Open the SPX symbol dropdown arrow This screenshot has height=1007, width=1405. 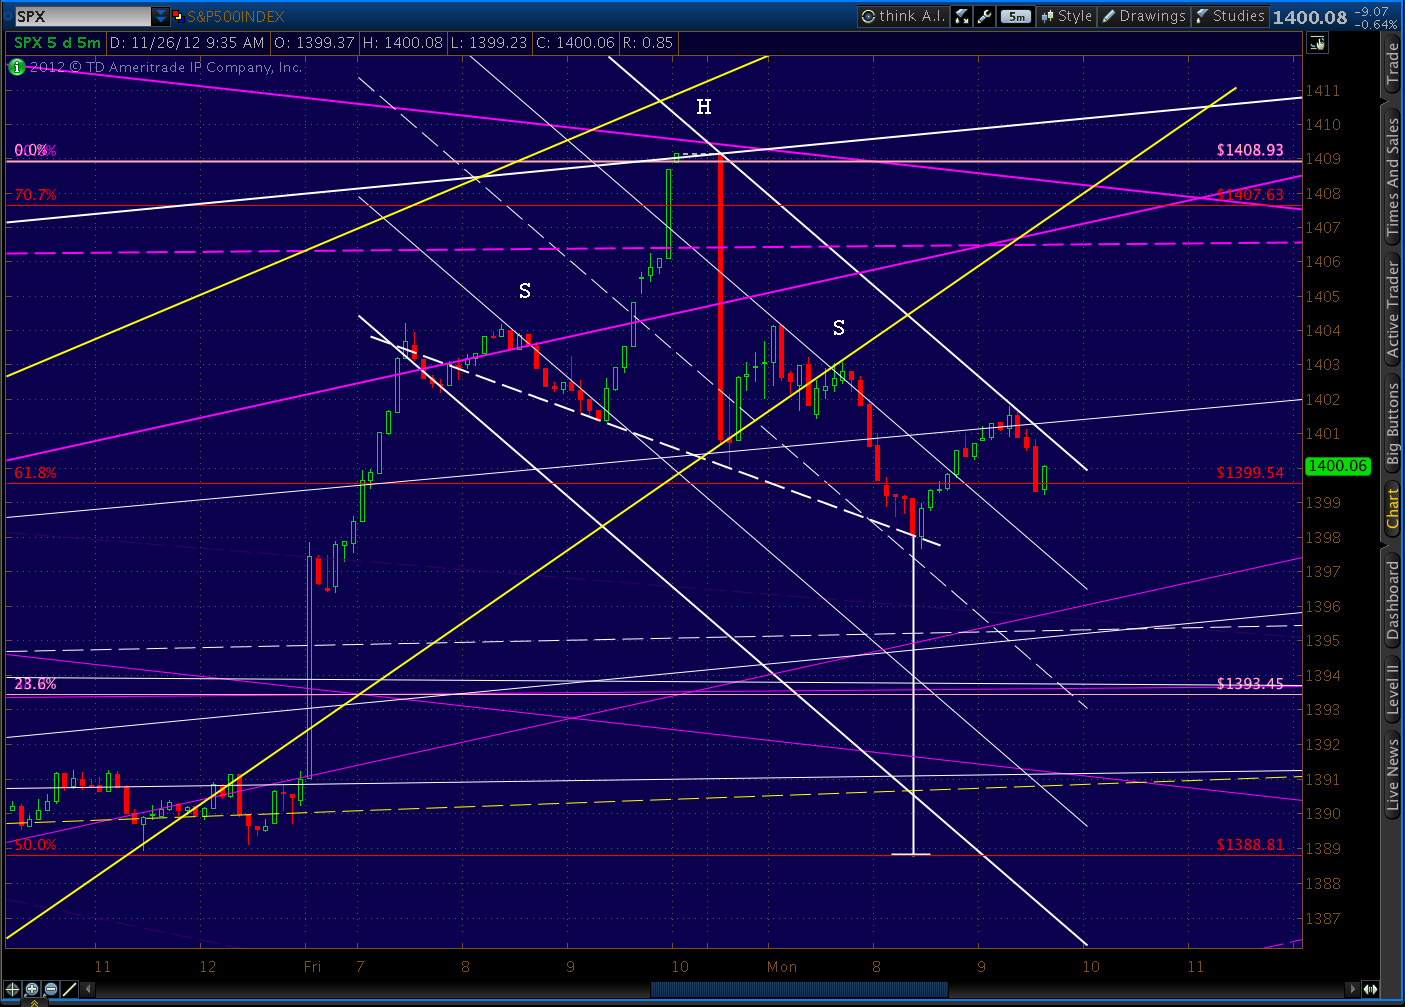click(161, 16)
